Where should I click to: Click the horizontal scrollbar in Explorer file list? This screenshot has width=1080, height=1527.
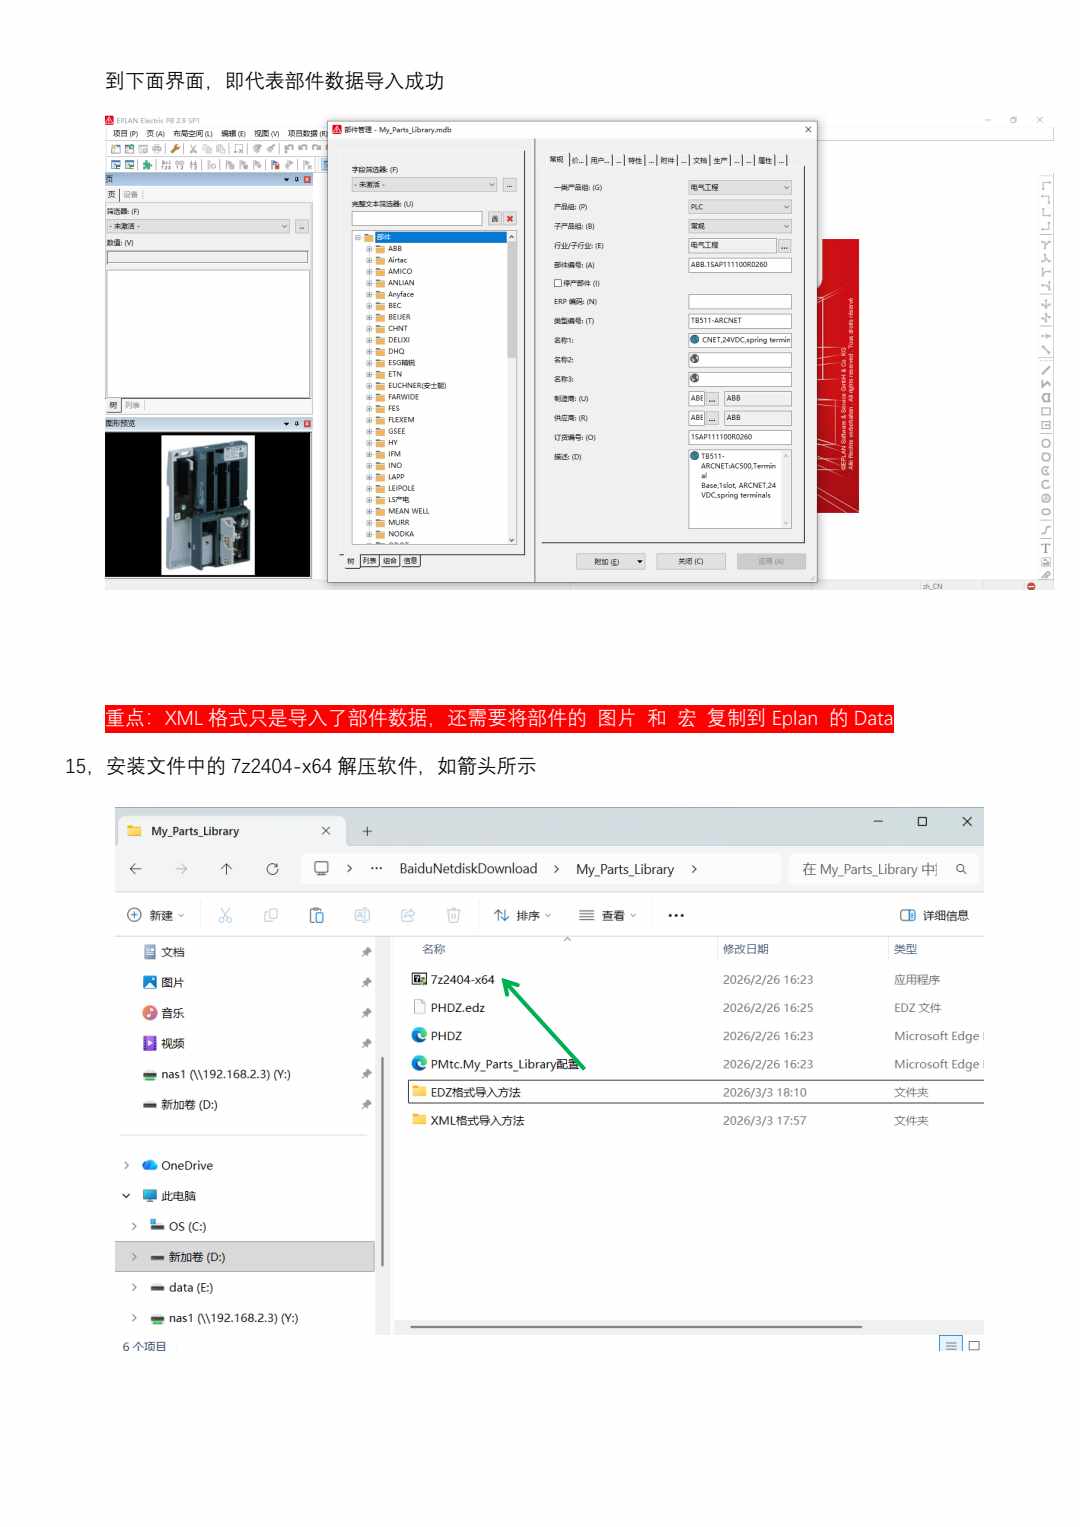[x=636, y=1327]
